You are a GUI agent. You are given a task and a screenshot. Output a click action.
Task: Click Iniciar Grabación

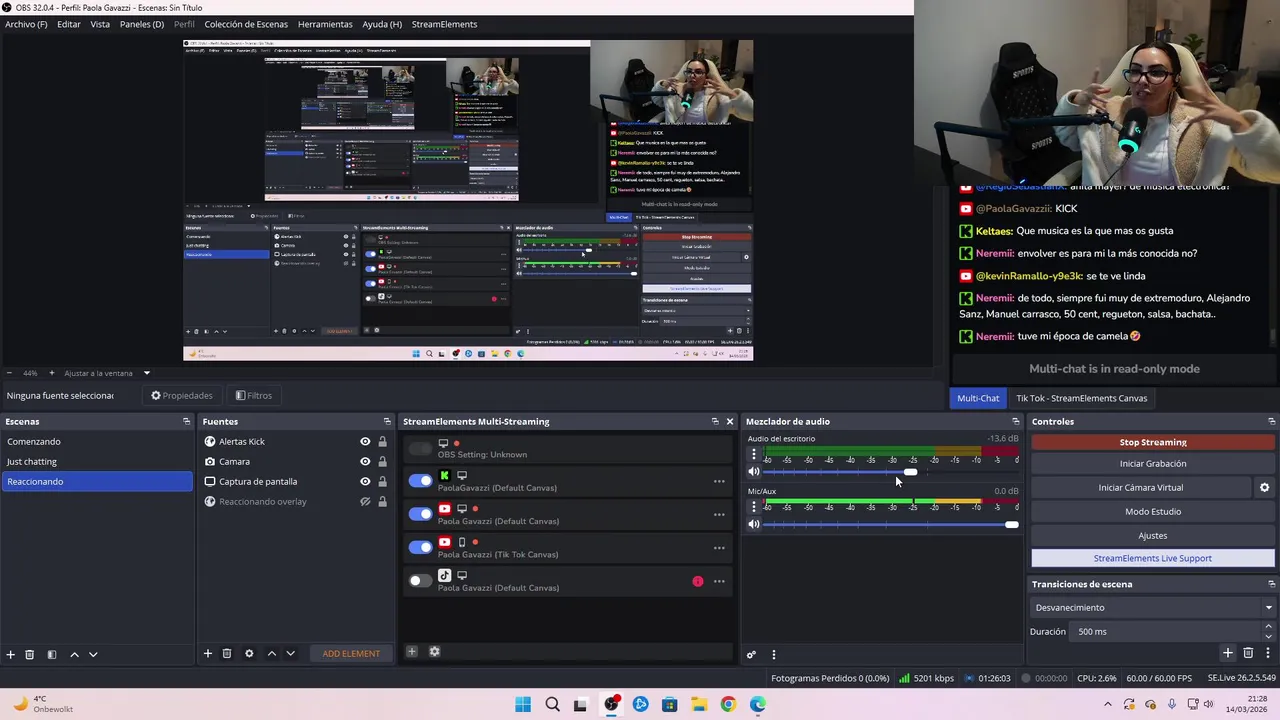[1153, 464]
